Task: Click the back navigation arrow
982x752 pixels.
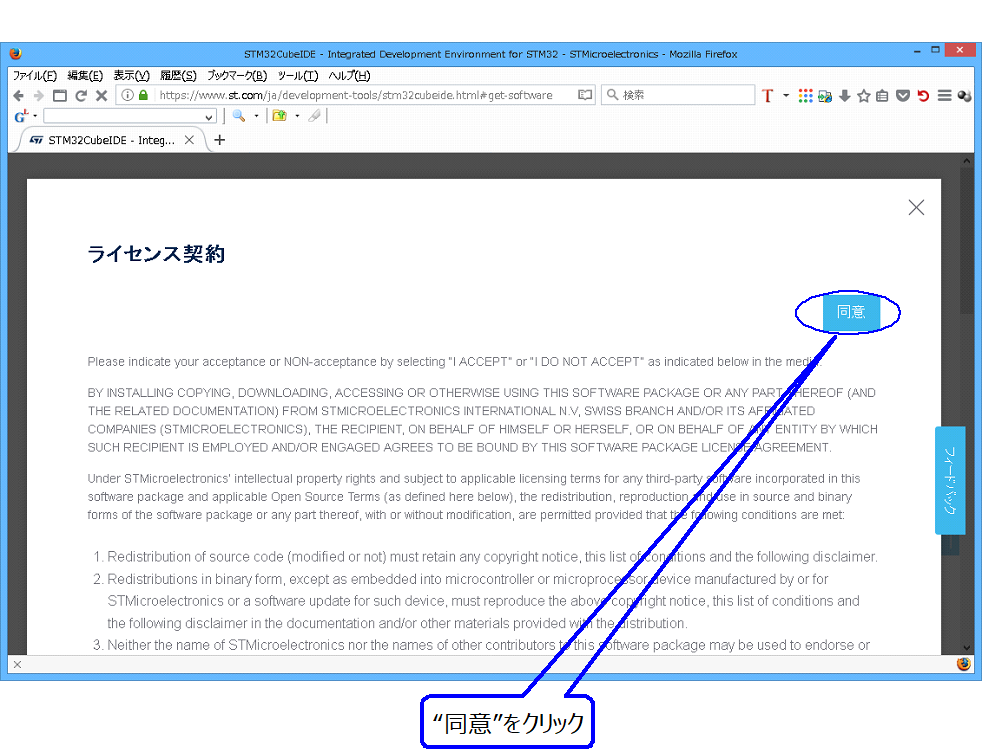Action: click(18, 95)
